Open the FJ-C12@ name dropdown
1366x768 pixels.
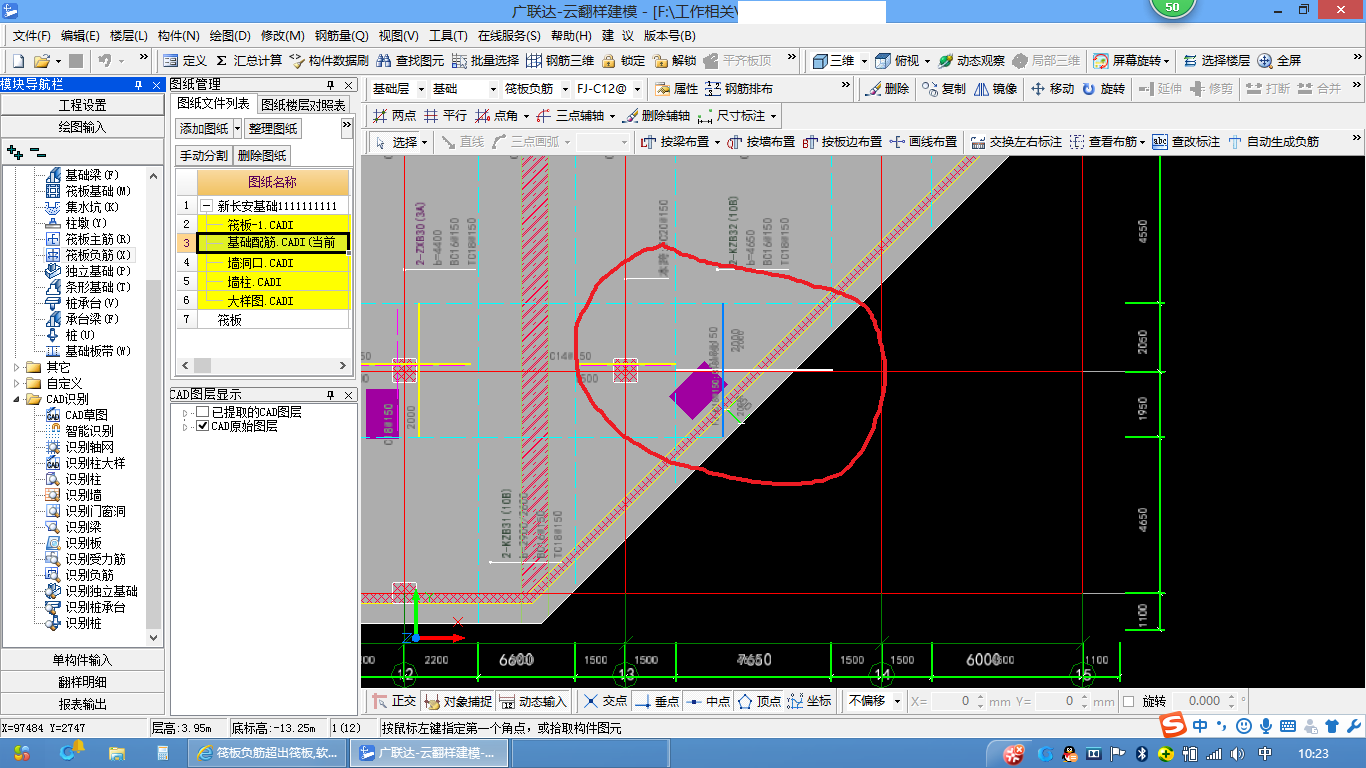coord(637,89)
